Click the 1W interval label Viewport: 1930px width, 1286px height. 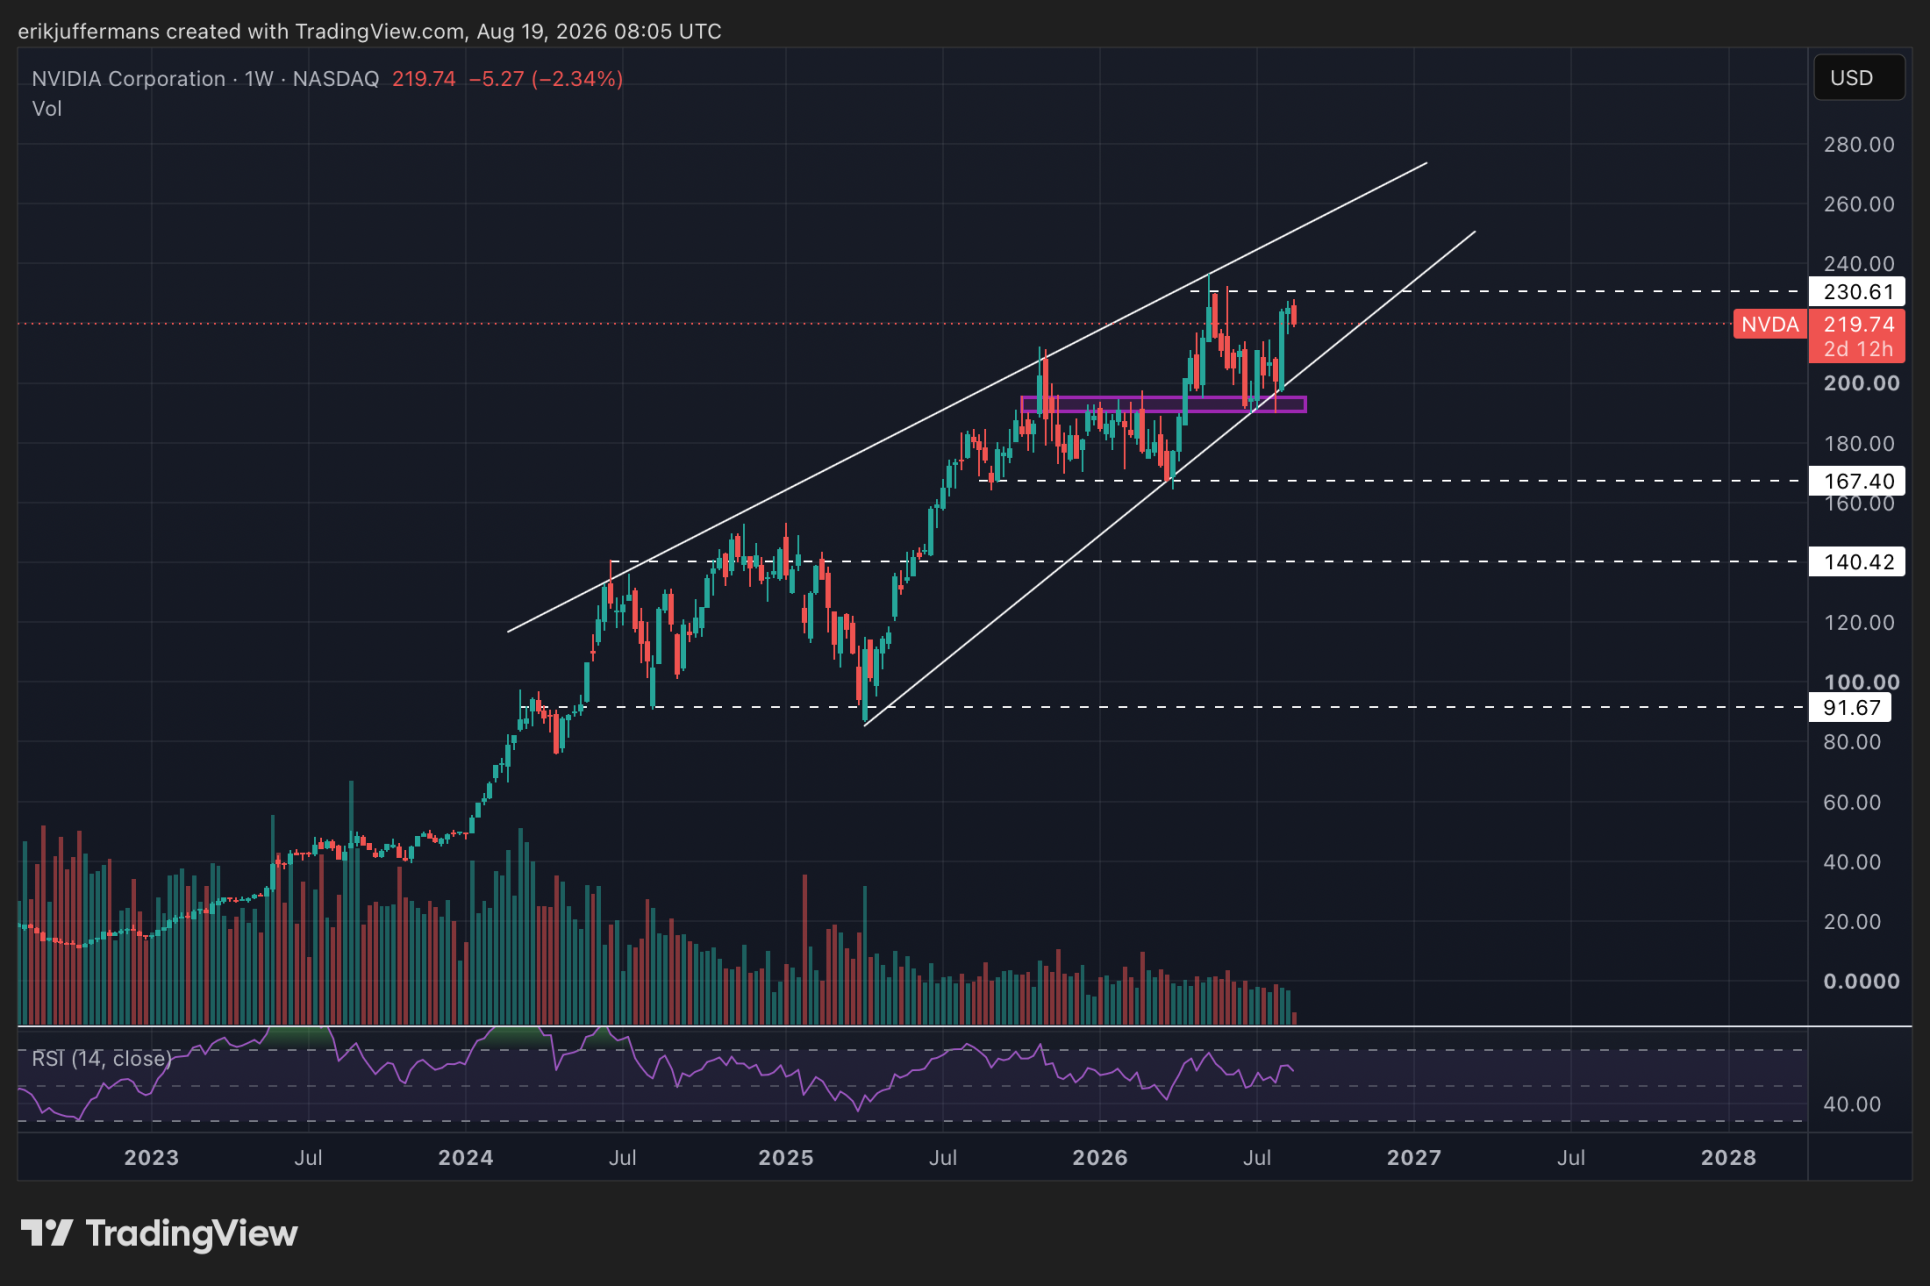(259, 79)
